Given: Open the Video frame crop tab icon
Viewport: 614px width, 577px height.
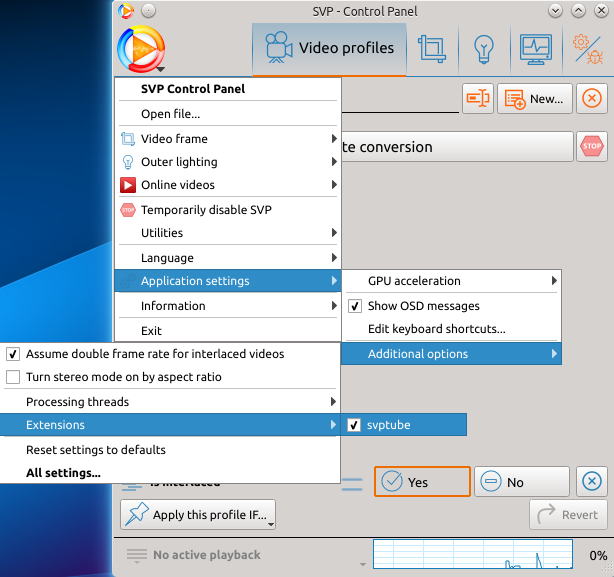Looking at the screenshot, I should tap(432, 48).
